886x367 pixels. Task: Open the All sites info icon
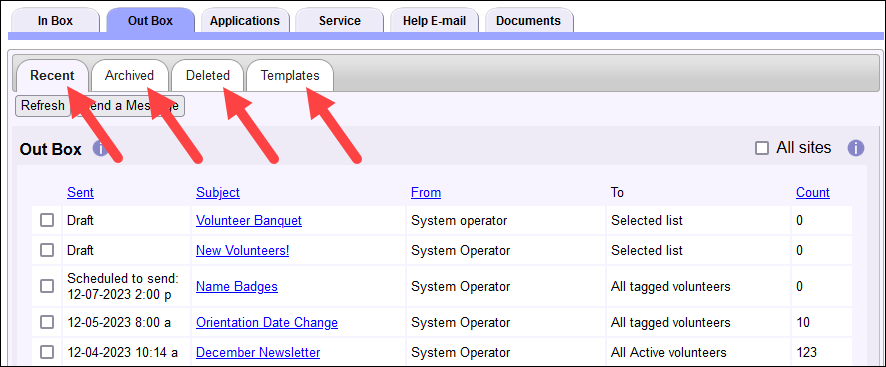[x=855, y=149]
